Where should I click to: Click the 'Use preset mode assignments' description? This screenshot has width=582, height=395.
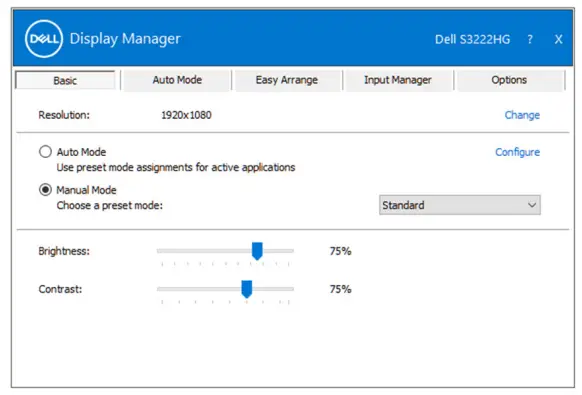[x=176, y=167]
